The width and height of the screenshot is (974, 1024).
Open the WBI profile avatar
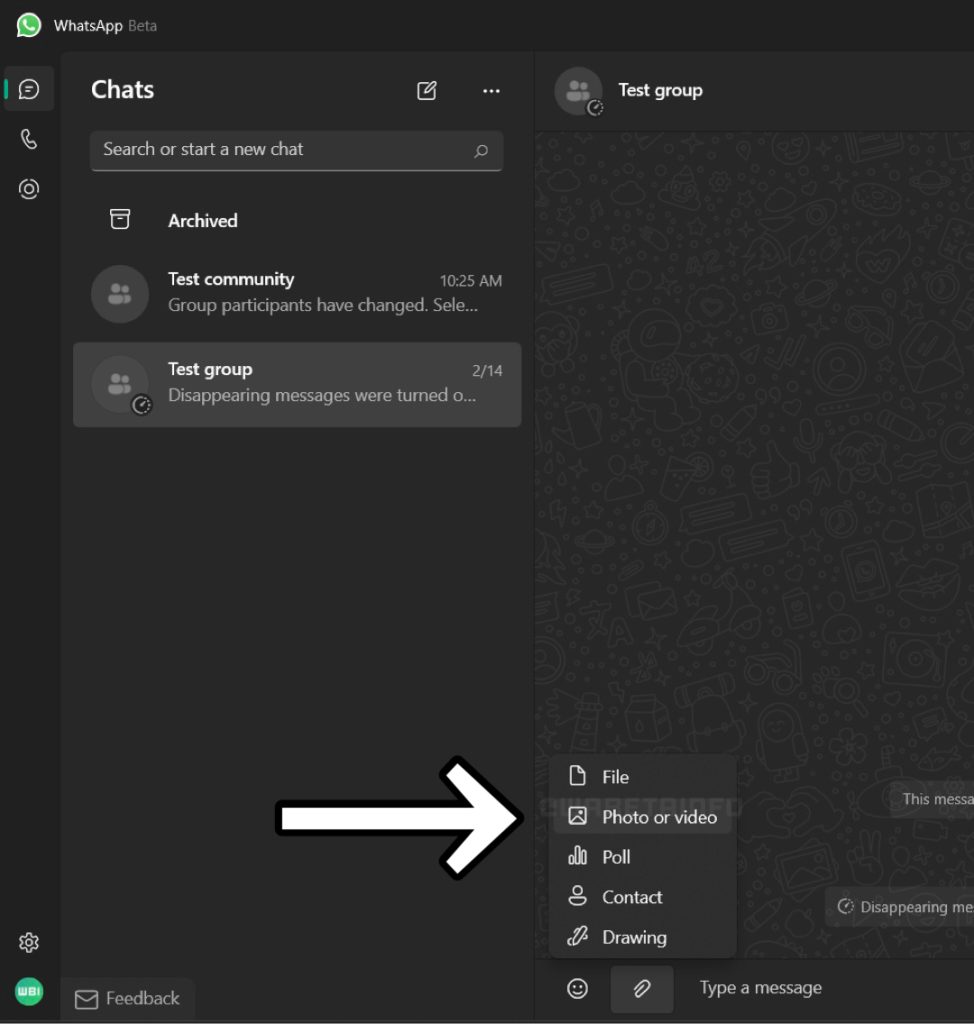29,991
